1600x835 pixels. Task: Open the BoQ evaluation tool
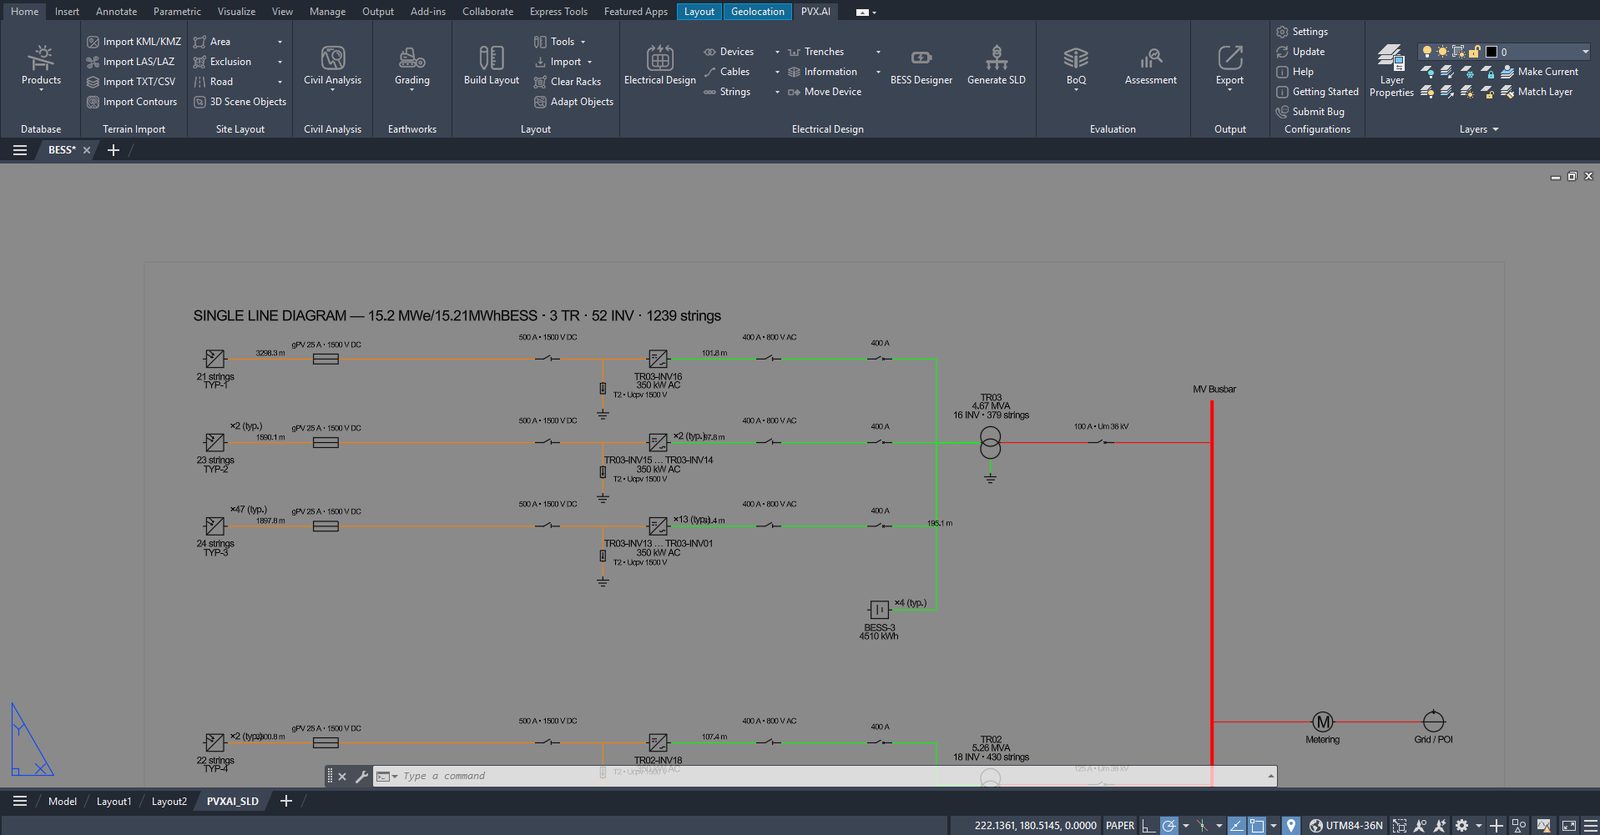1076,66
